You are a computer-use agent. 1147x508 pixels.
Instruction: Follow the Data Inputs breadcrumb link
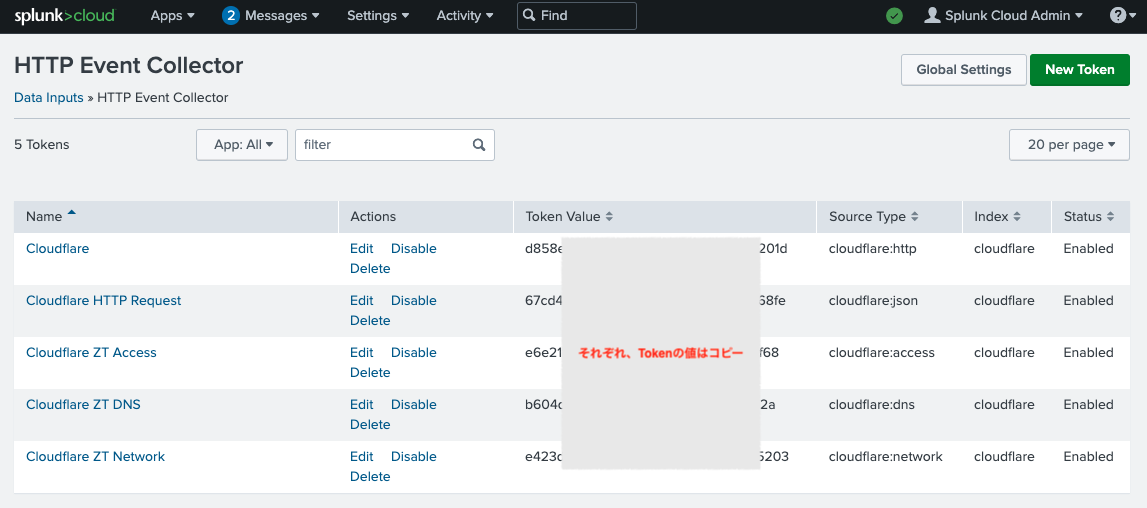coord(49,97)
